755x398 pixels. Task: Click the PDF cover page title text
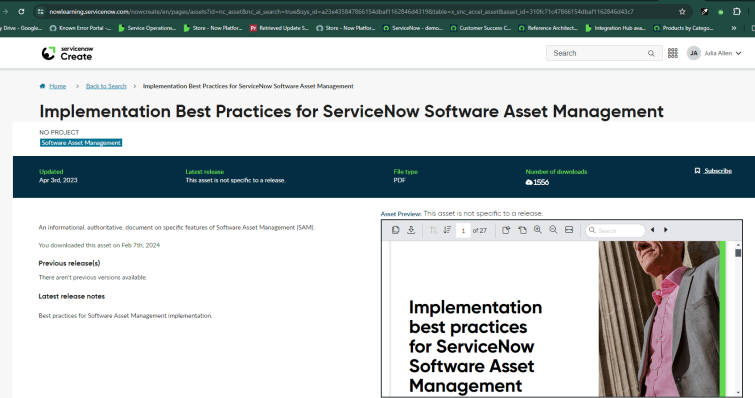click(475, 346)
